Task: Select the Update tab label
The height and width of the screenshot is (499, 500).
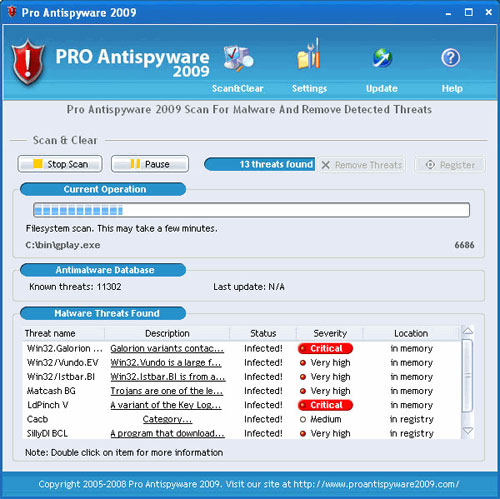Action: pos(382,88)
